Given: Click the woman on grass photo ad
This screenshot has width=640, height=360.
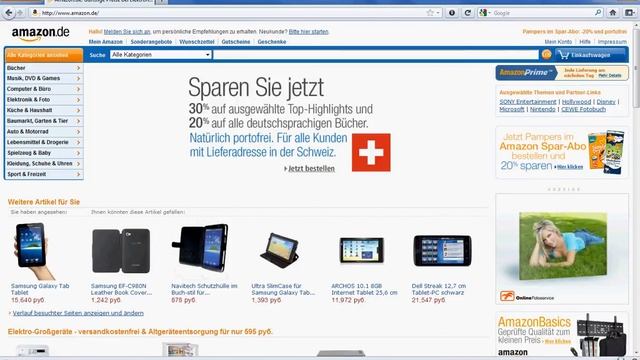Looking at the screenshot, I should (563, 246).
